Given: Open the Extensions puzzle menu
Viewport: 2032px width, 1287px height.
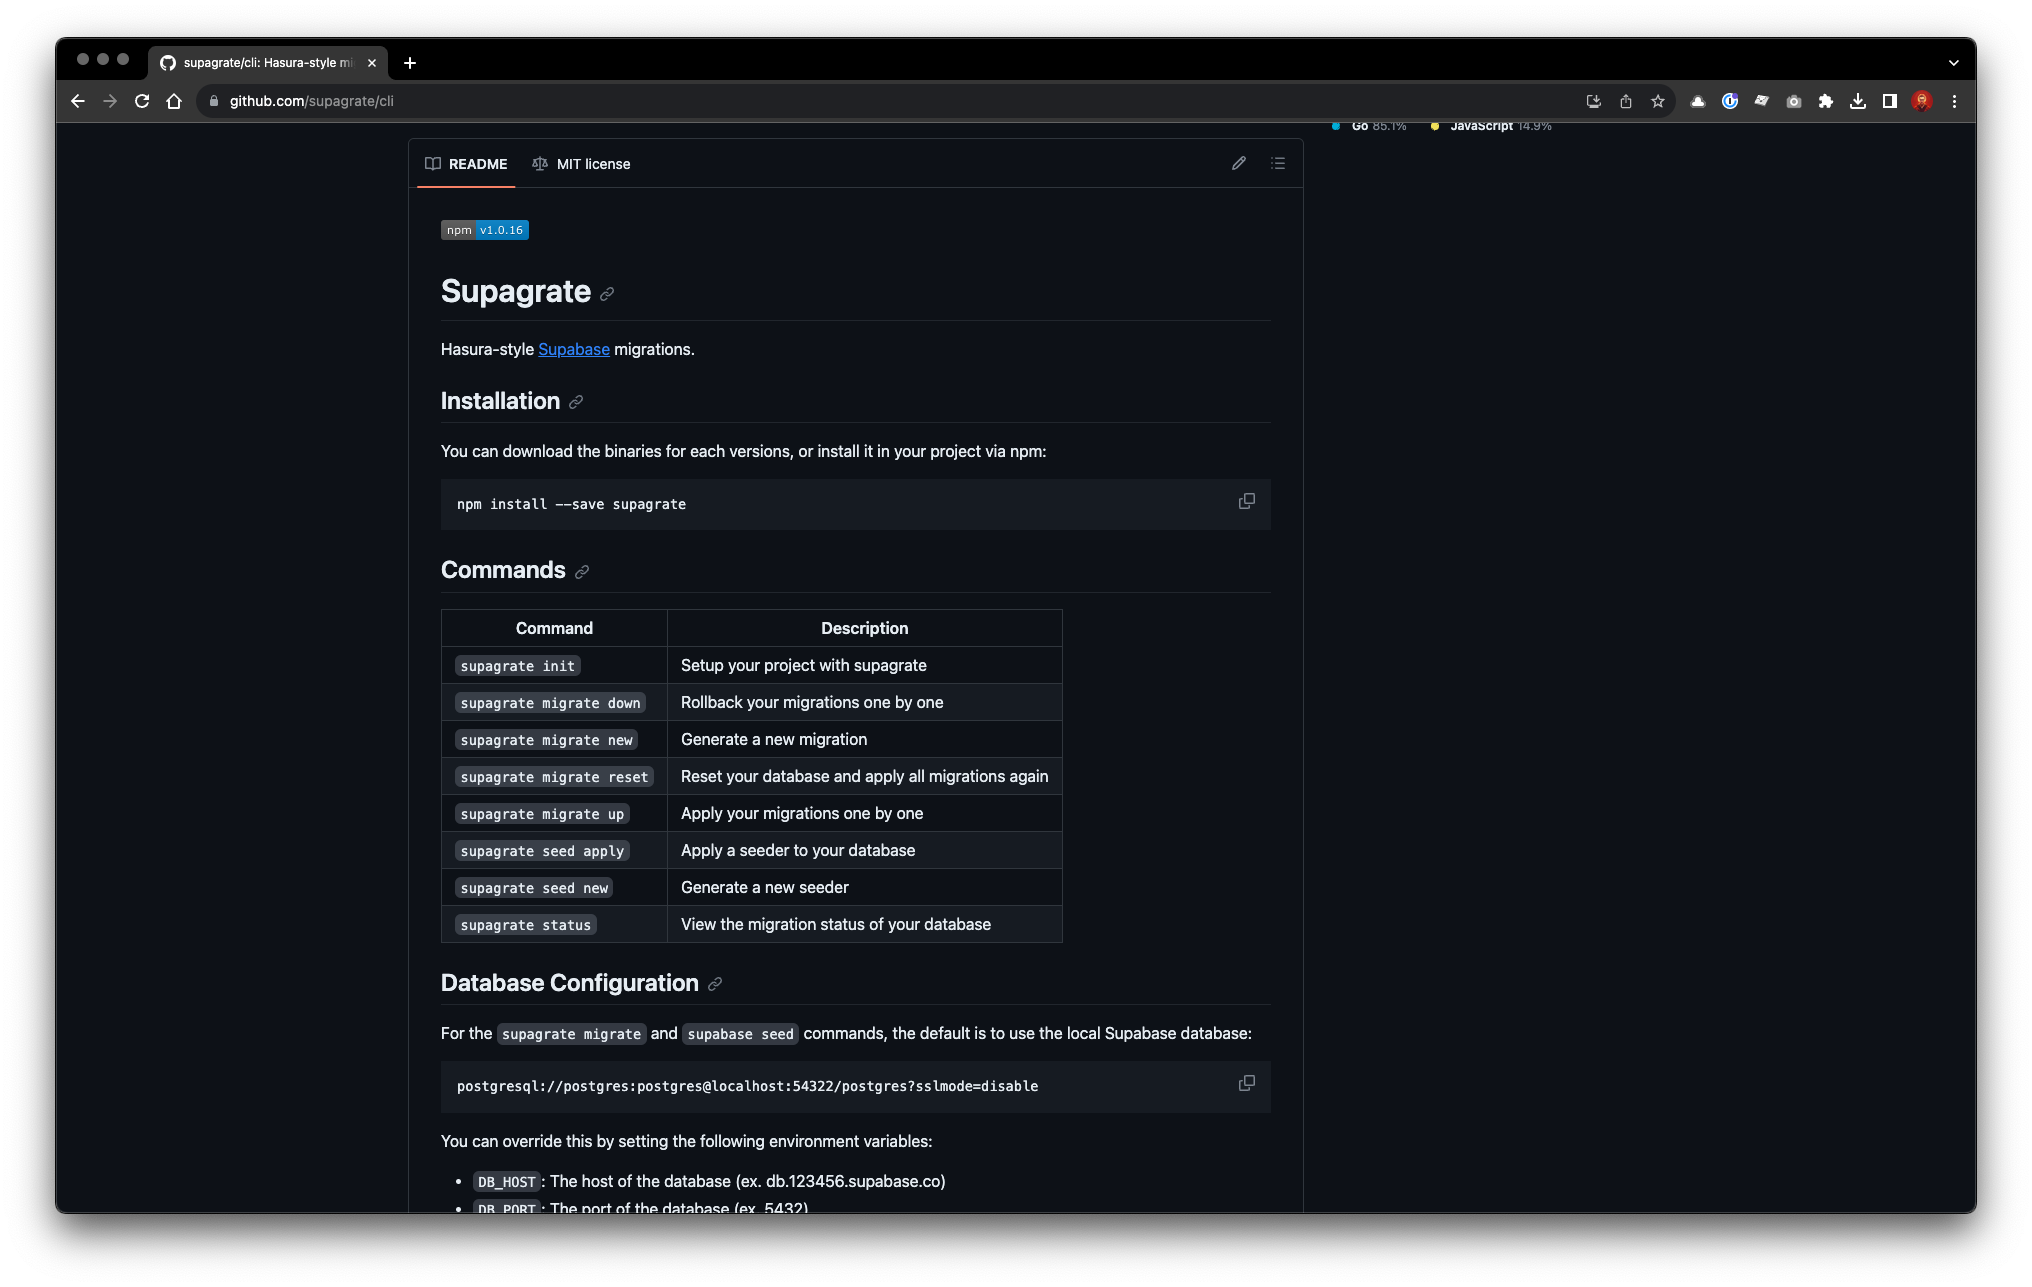Looking at the screenshot, I should 1826,101.
